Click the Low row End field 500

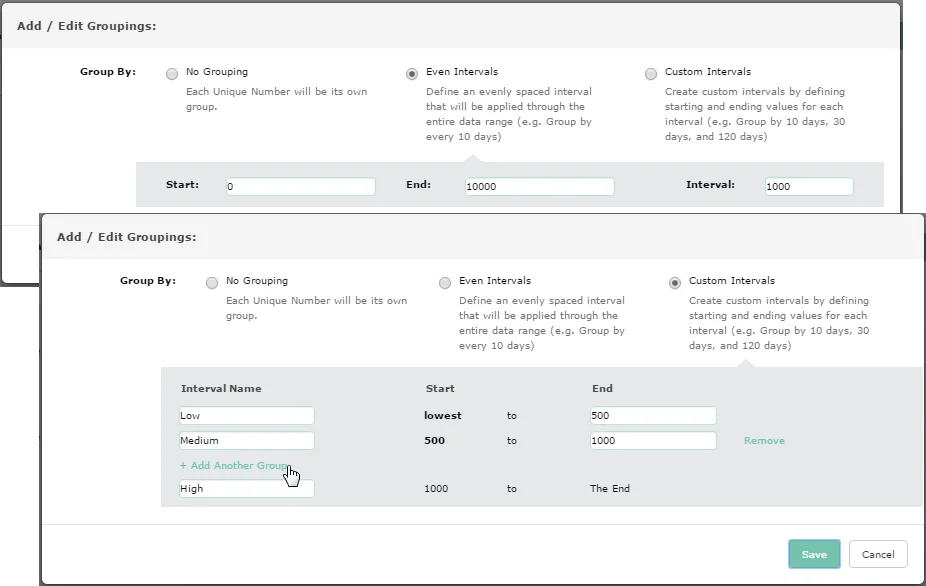(x=653, y=415)
